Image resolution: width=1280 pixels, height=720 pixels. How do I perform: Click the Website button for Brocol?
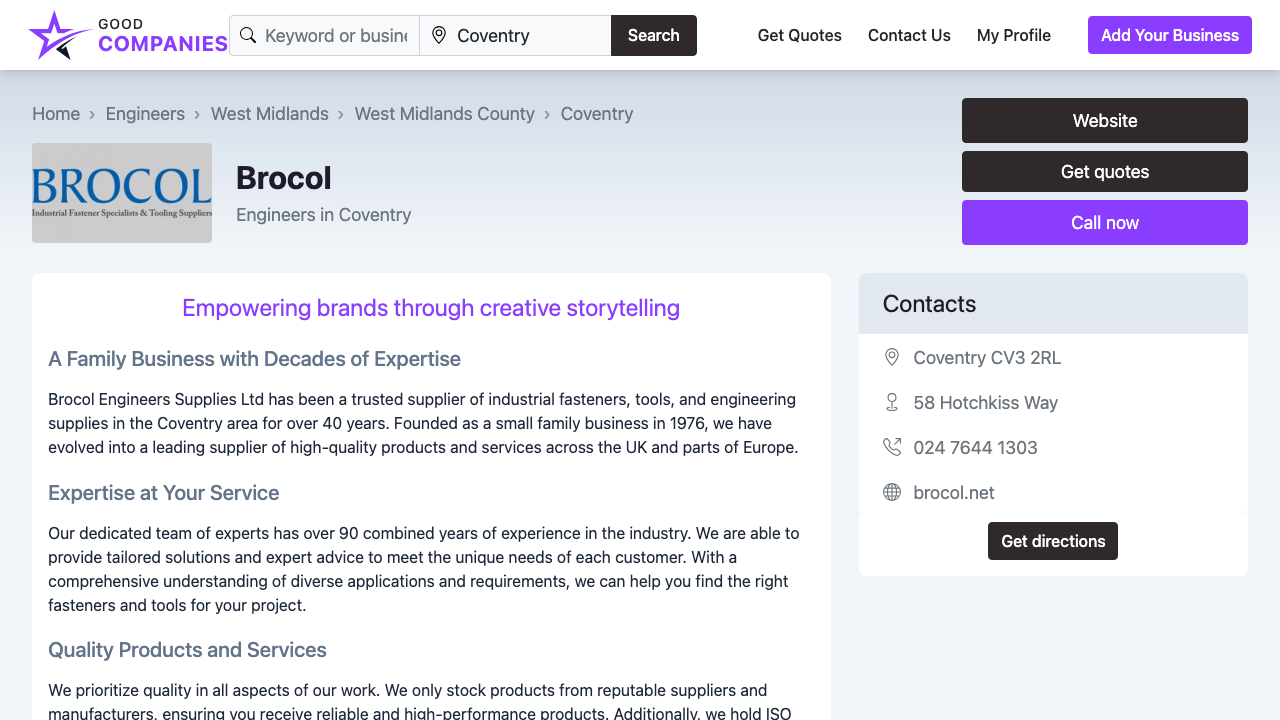1104,120
